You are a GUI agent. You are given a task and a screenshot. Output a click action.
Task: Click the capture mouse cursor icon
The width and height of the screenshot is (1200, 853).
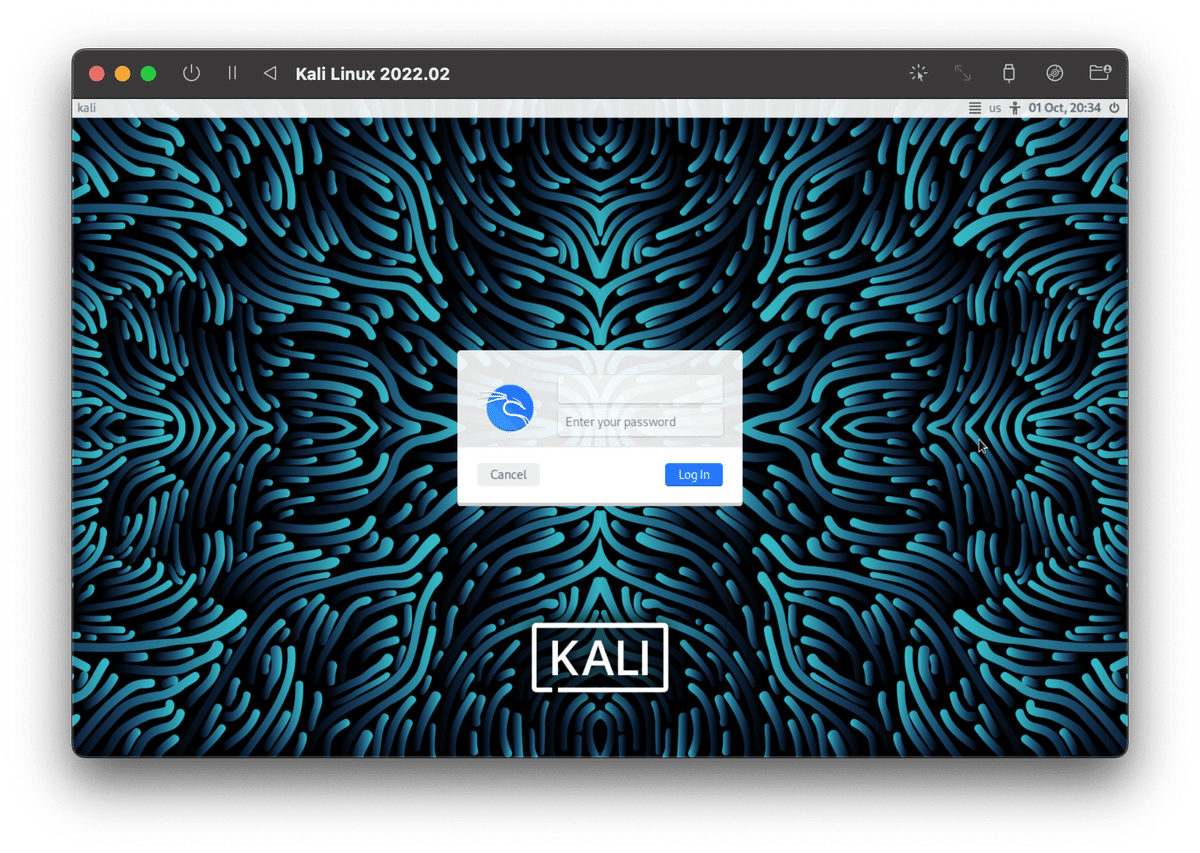(918, 73)
